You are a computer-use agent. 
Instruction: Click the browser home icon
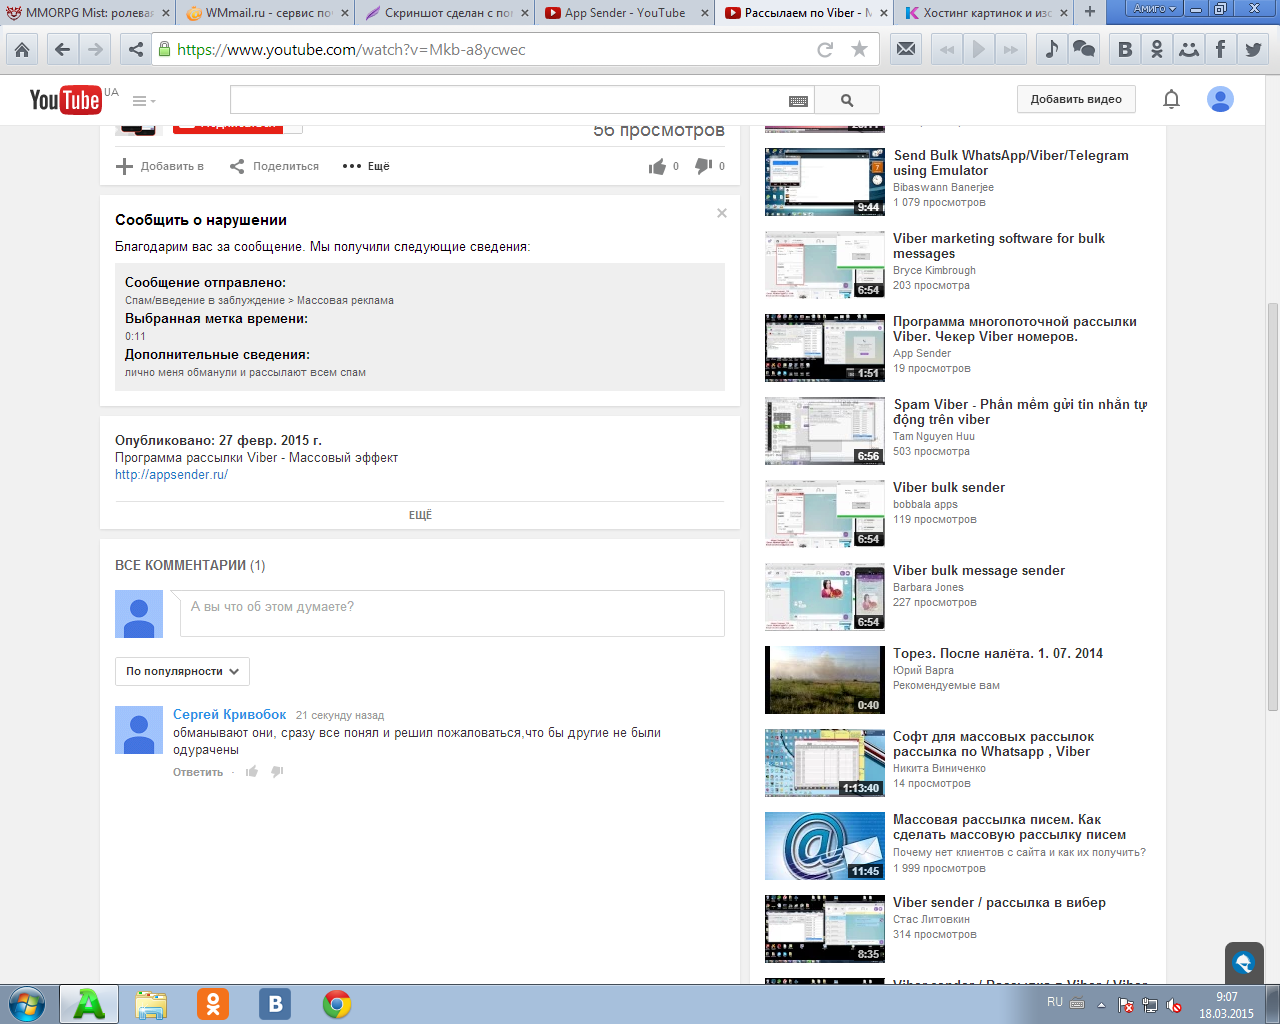[x=22, y=49]
